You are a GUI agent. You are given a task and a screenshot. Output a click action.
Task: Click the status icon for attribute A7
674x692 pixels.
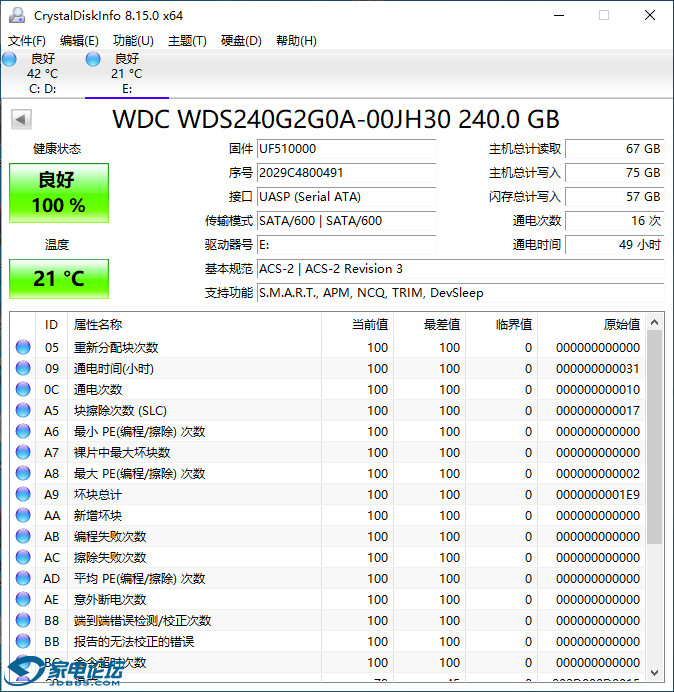[23, 452]
